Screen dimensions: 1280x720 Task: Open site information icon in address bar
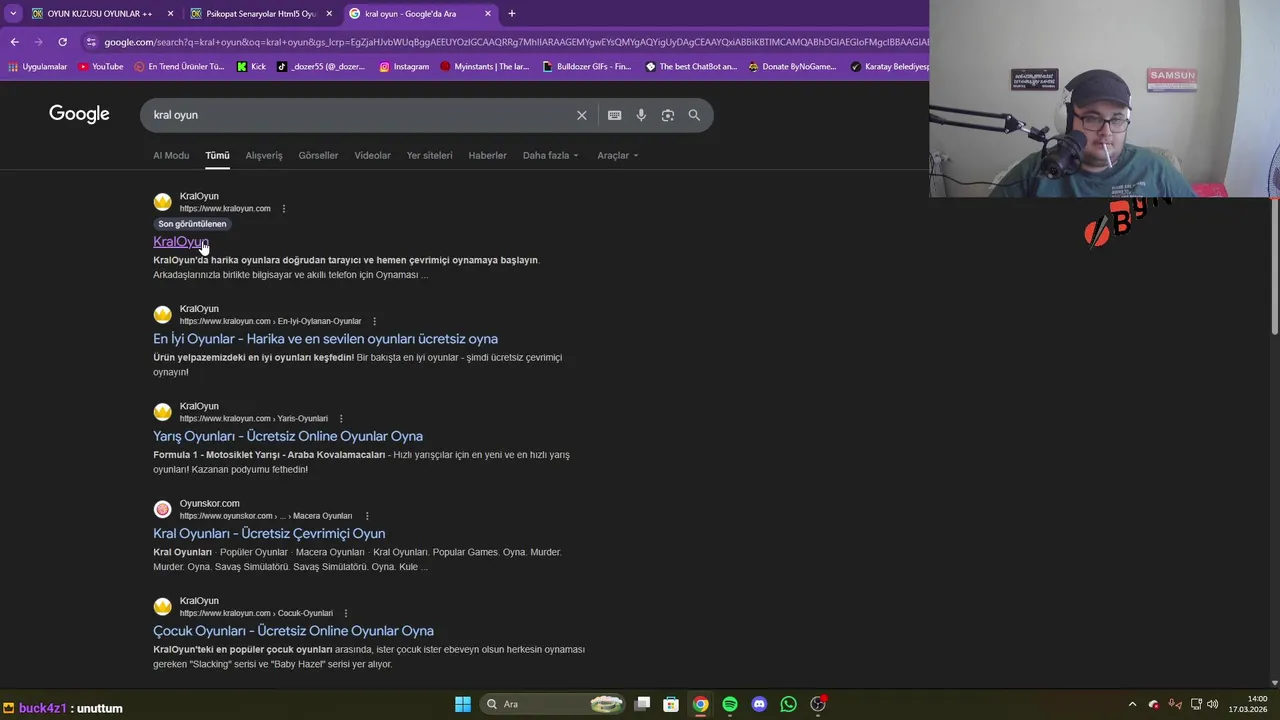[x=91, y=42]
